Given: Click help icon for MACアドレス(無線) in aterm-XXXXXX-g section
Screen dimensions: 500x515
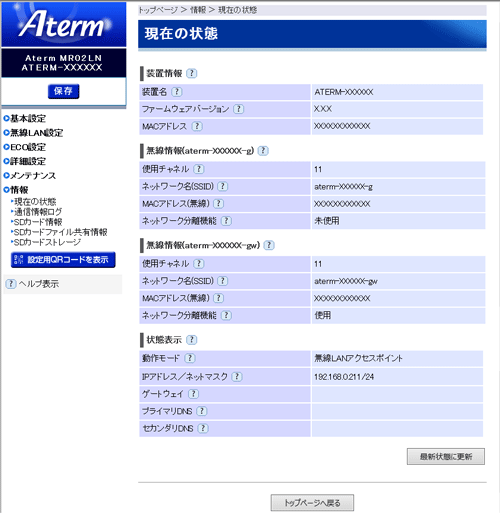Looking at the screenshot, I should [218, 204].
